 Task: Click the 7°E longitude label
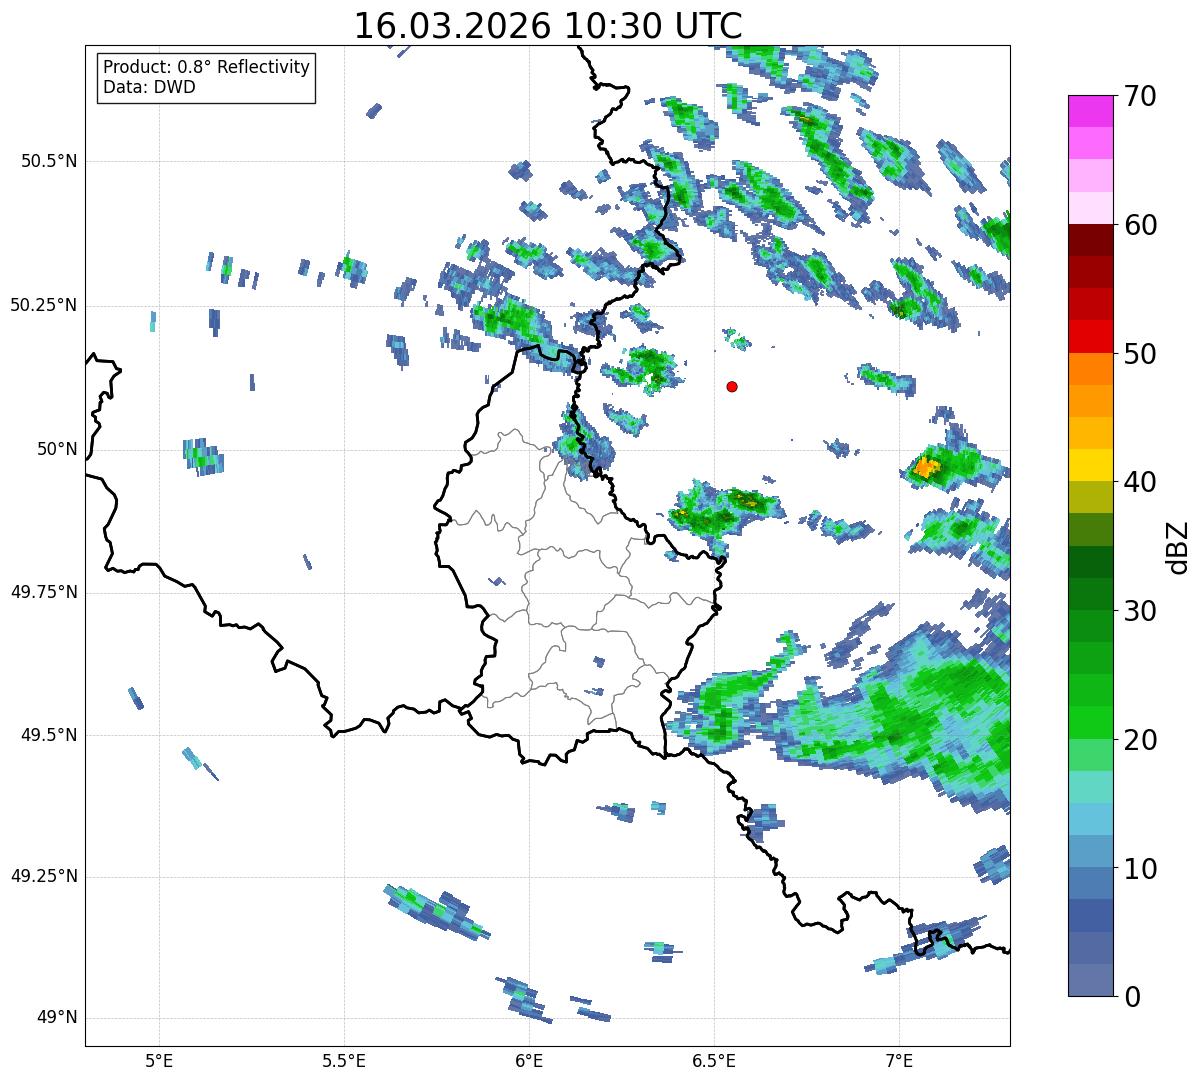tap(899, 1060)
